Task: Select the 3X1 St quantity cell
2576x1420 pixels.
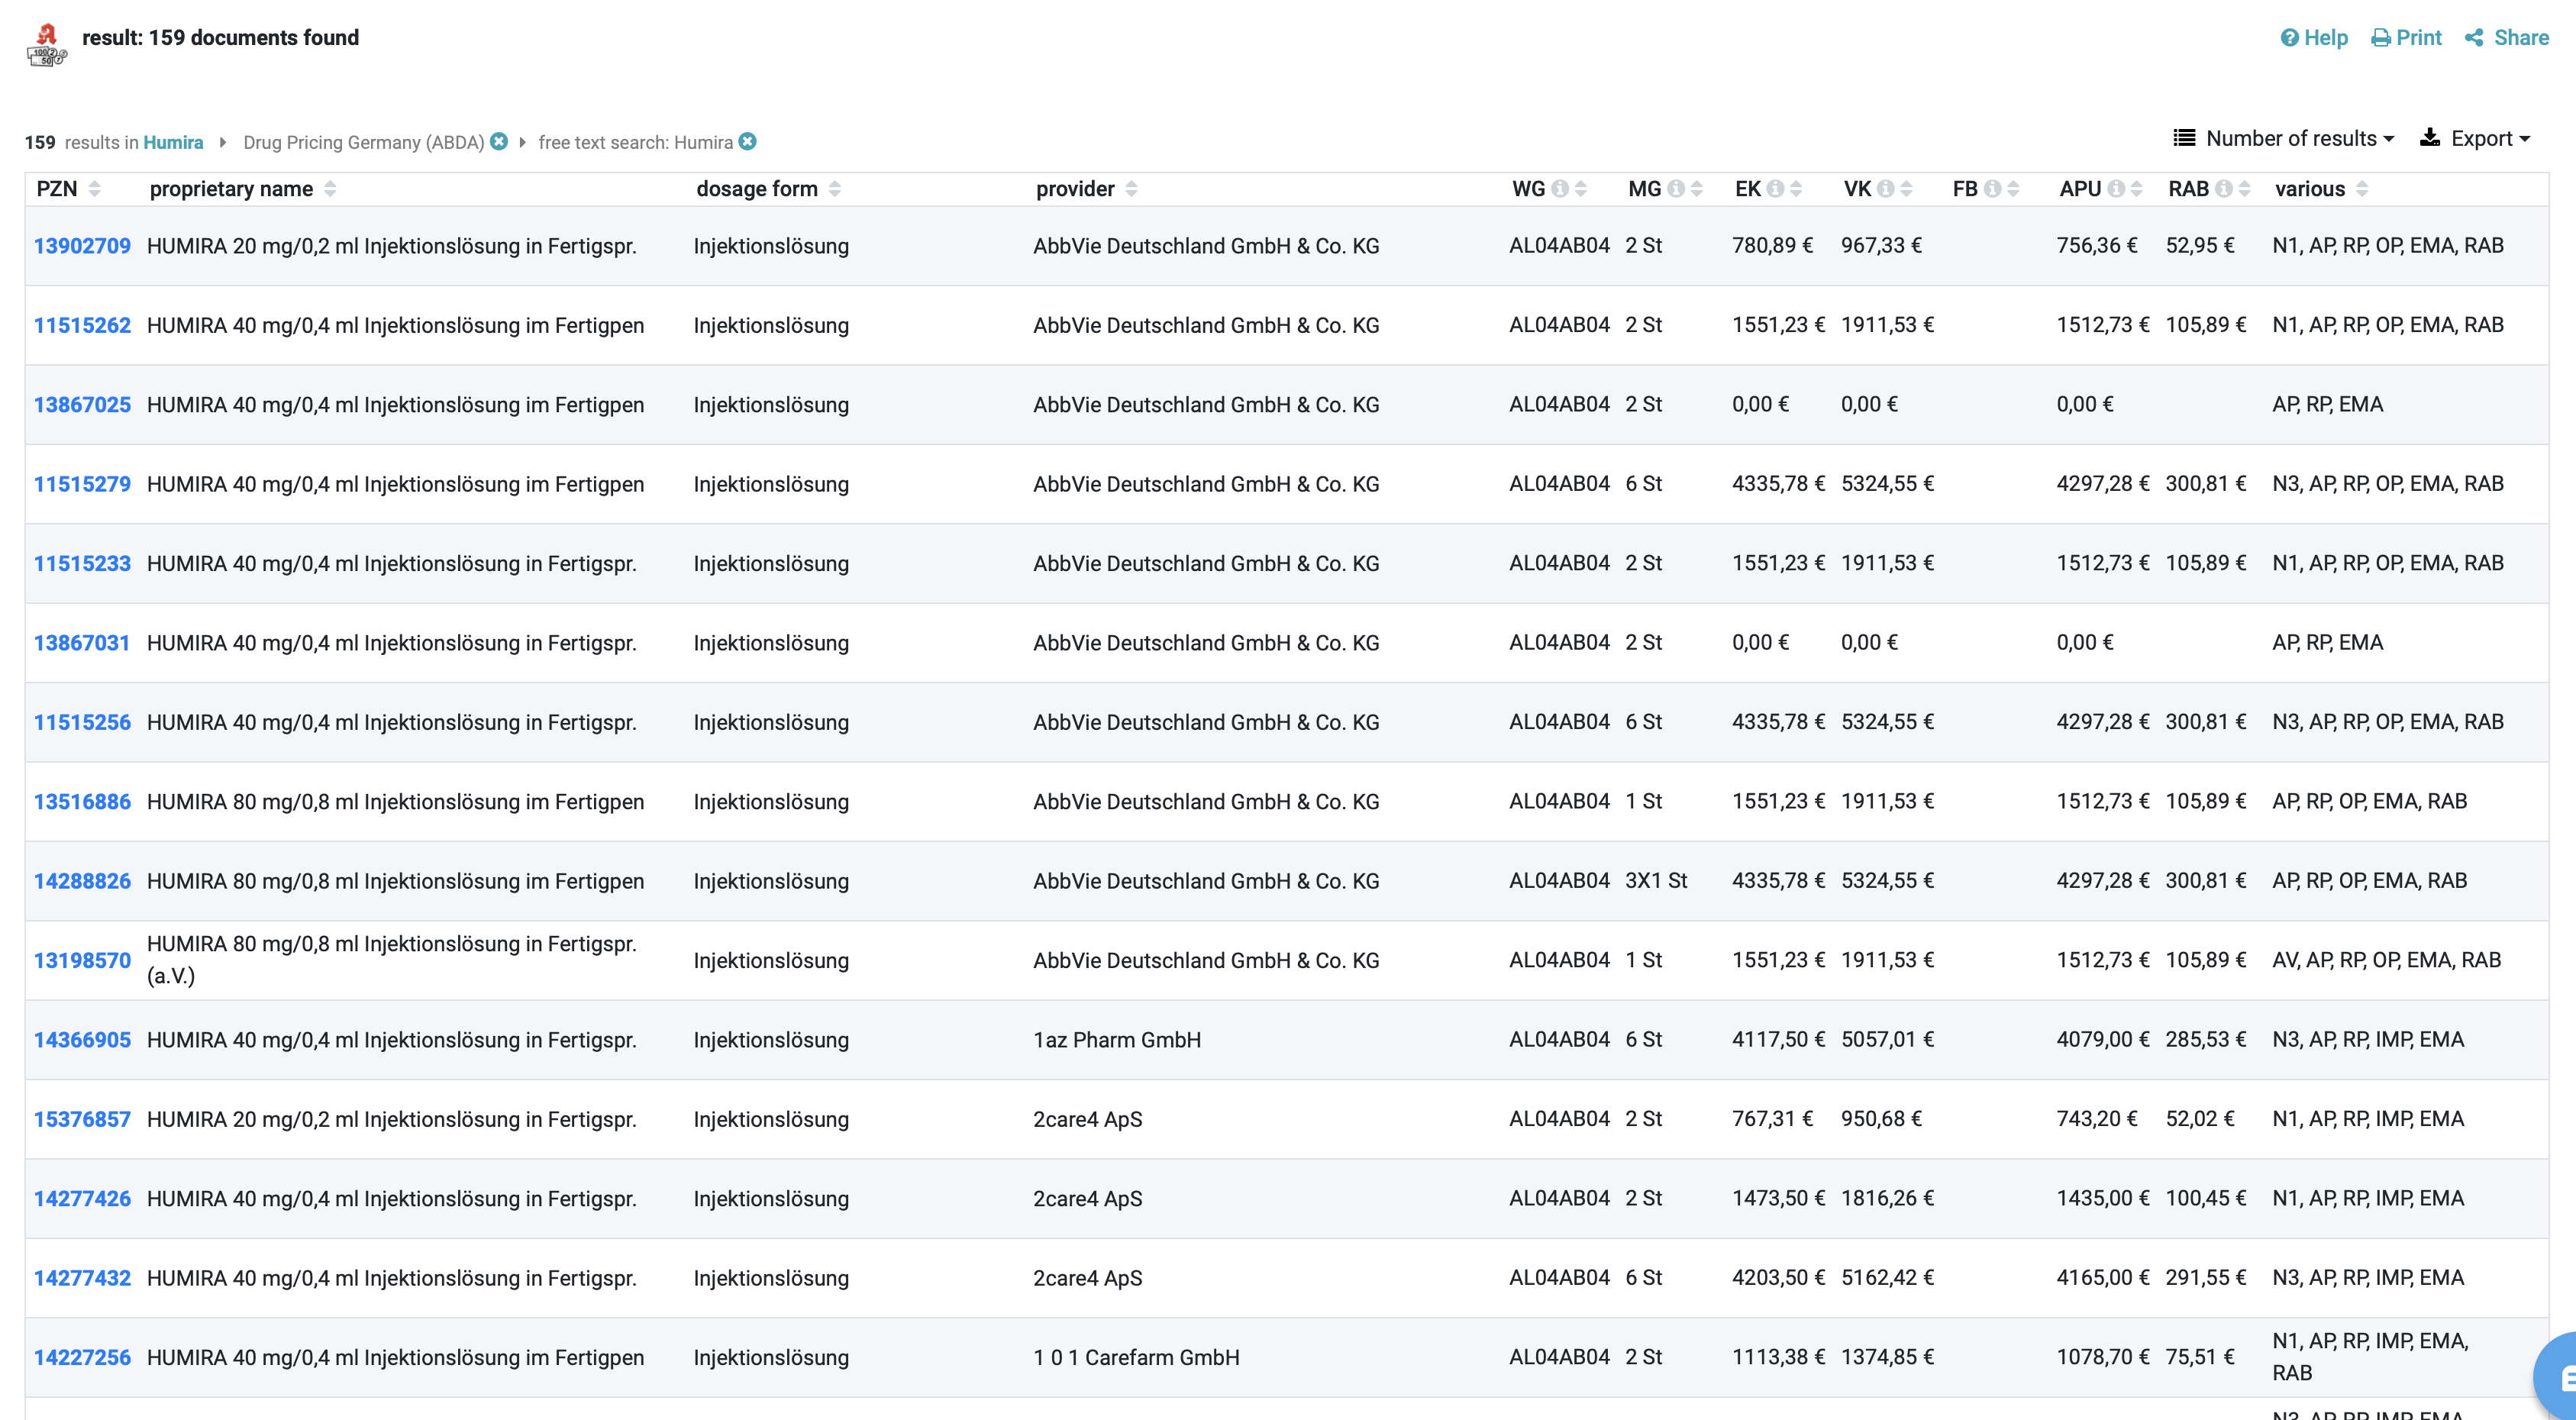Action: click(x=1656, y=881)
